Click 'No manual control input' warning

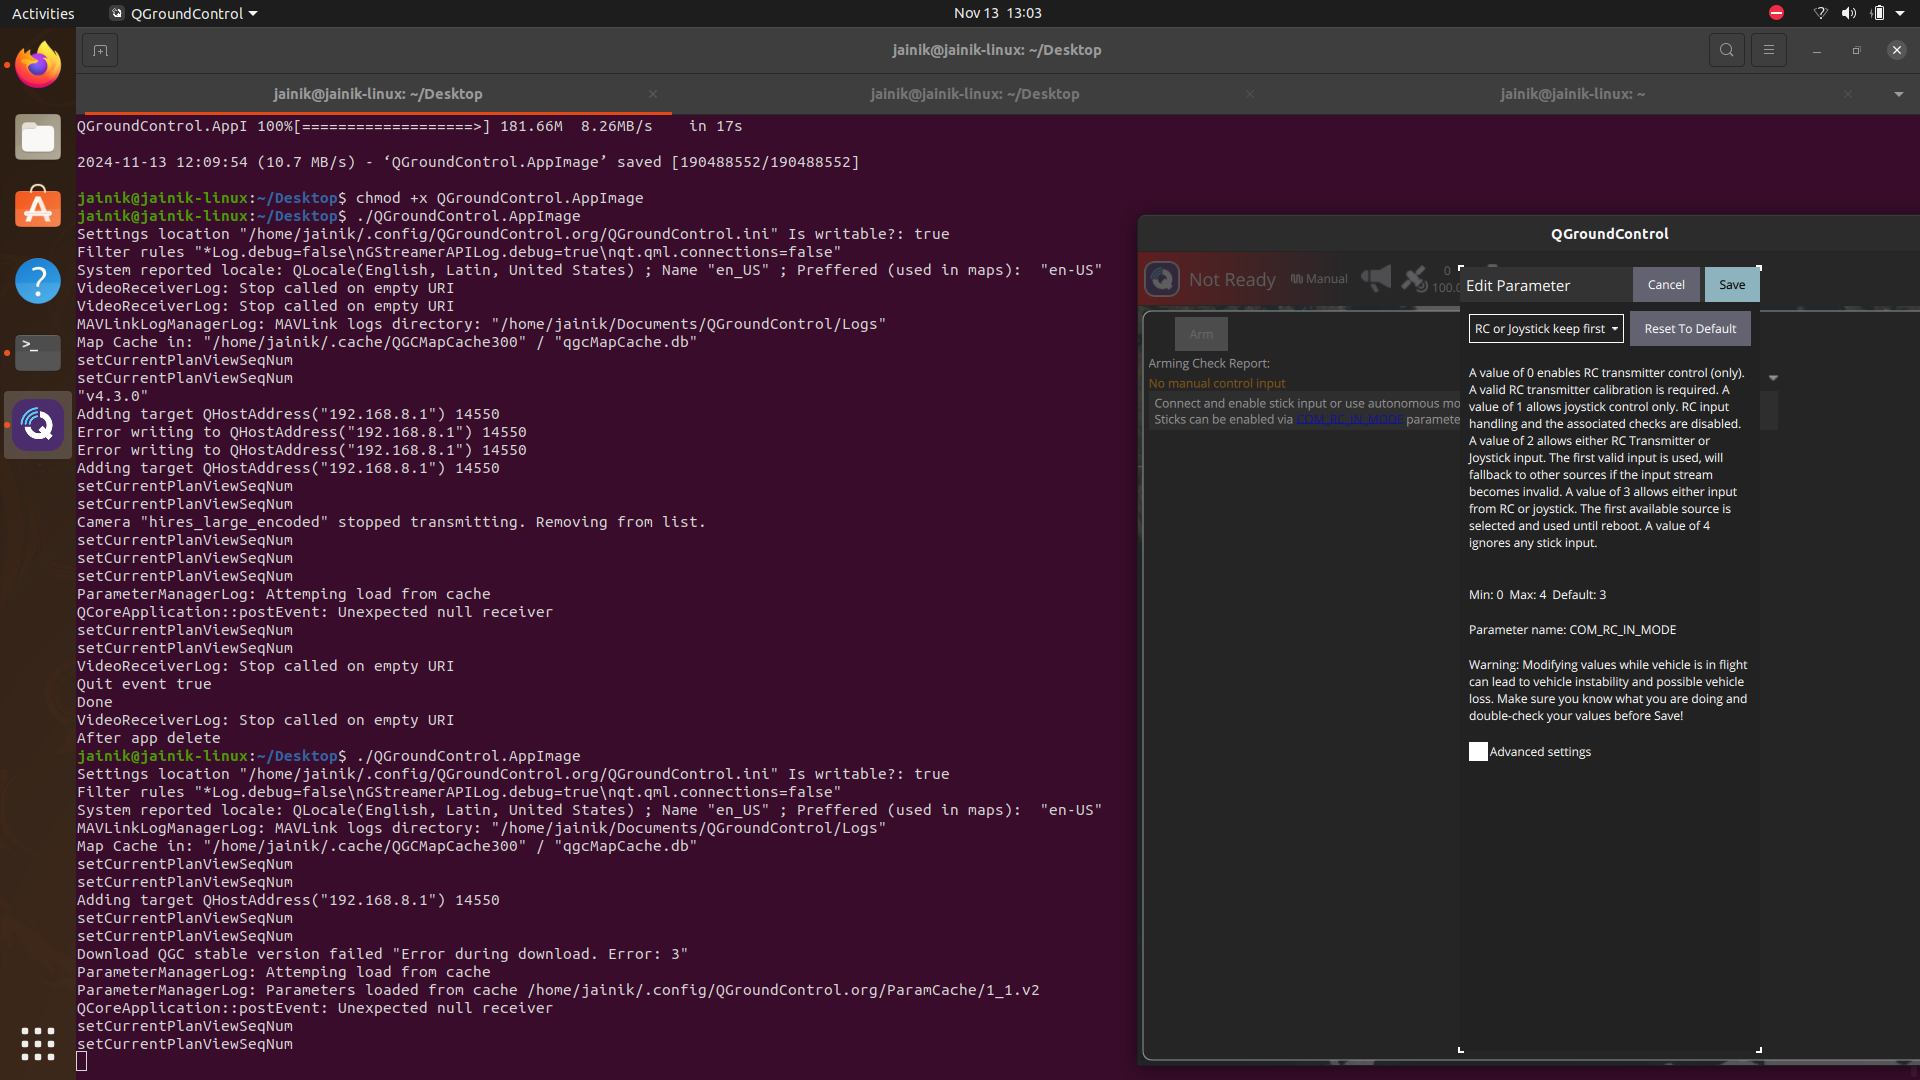pyautogui.click(x=1217, y=384)
